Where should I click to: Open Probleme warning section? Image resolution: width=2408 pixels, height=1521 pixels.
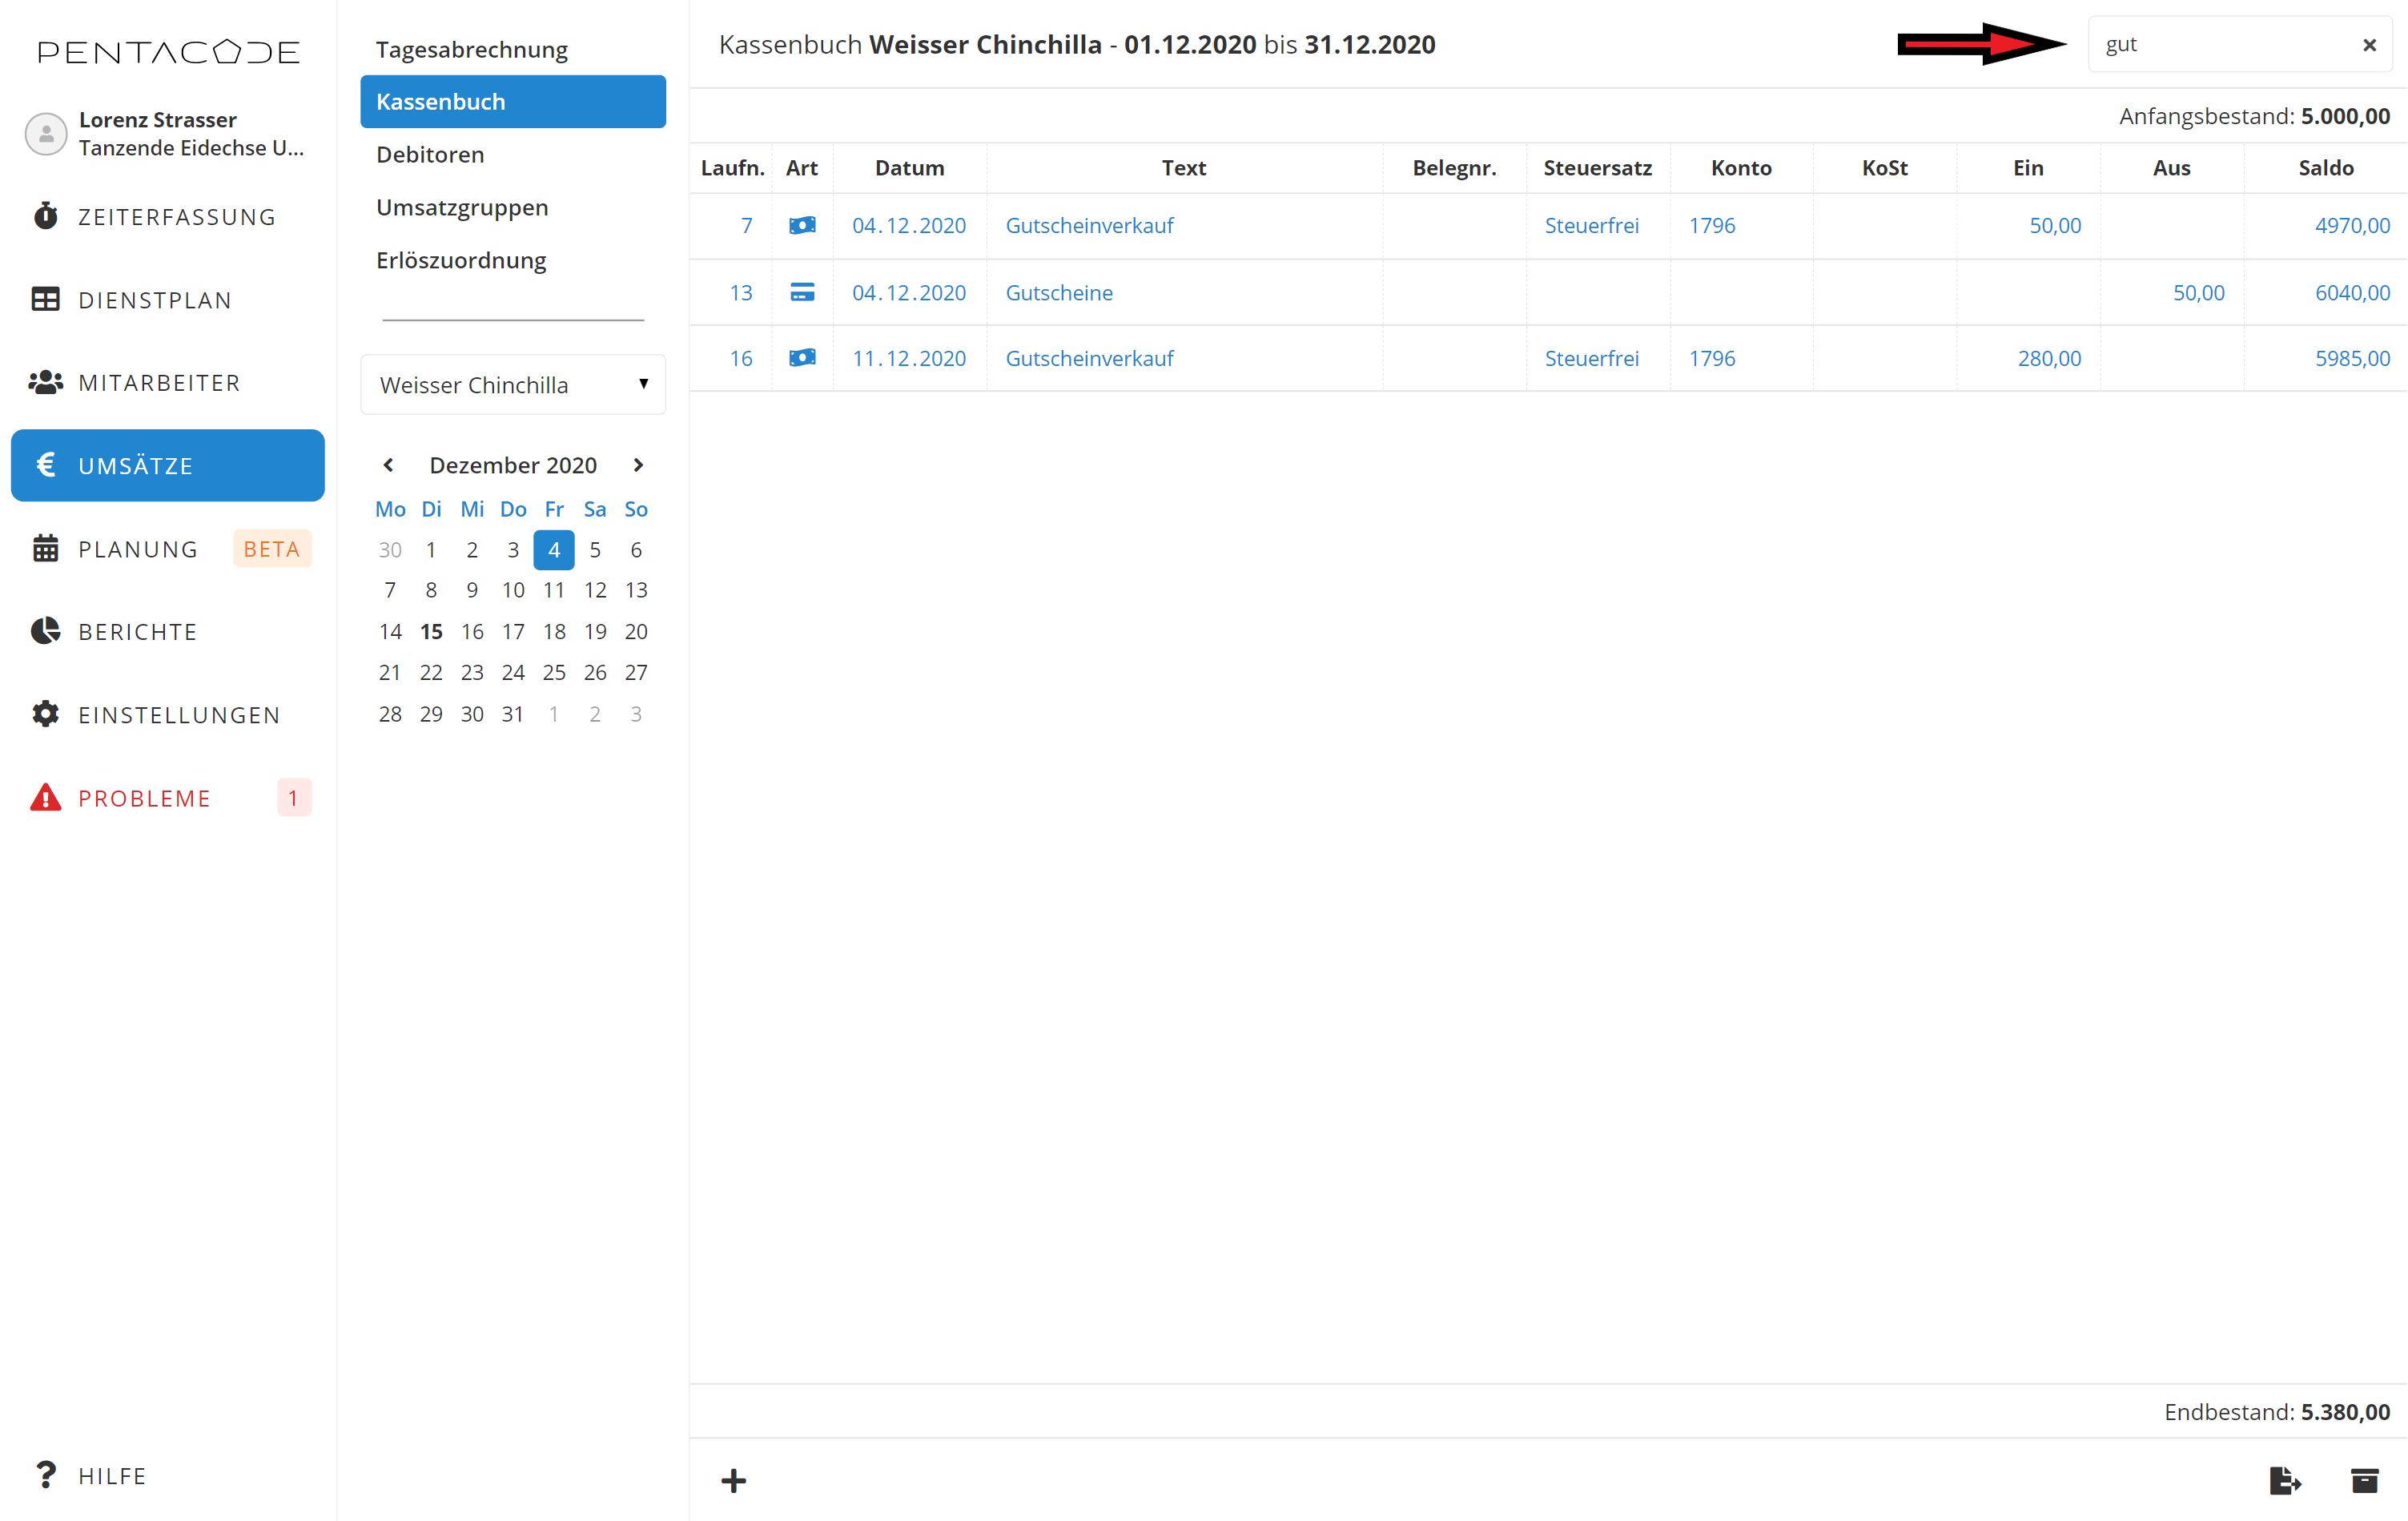click(145, 798)
